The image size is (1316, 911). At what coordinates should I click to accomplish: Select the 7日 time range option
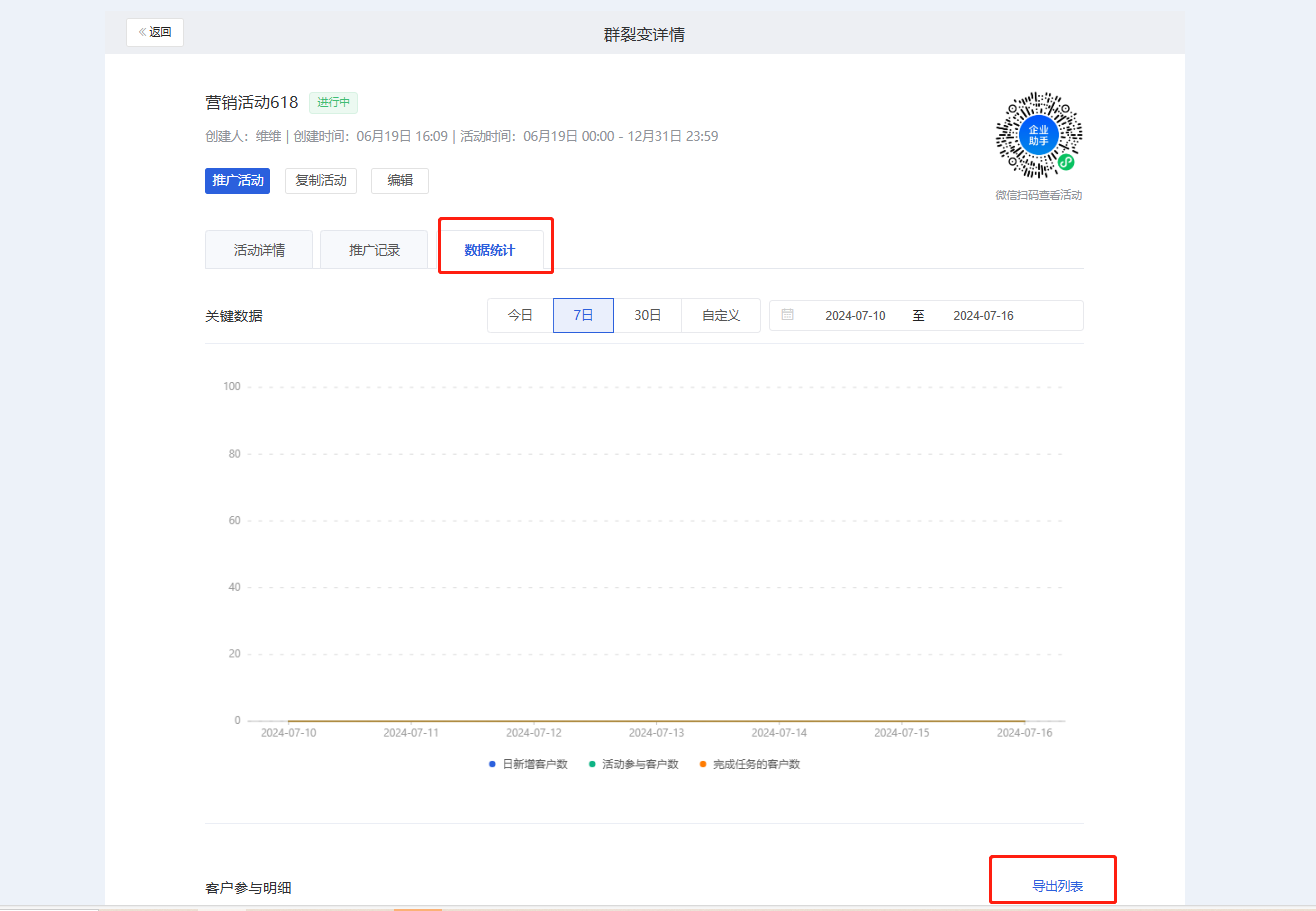(x=583, y=315)
